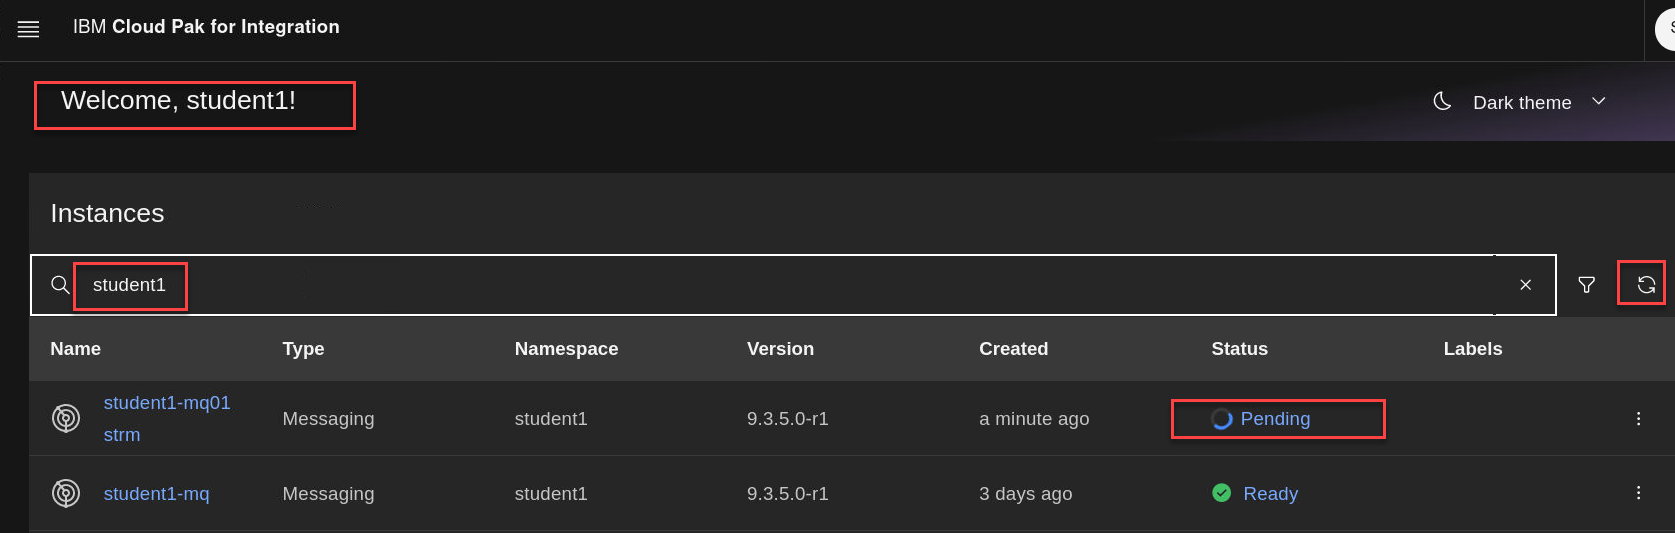Viewport: 1675px width, 533px height.
Task: Clear the student1 search text
Action: 1525,285
